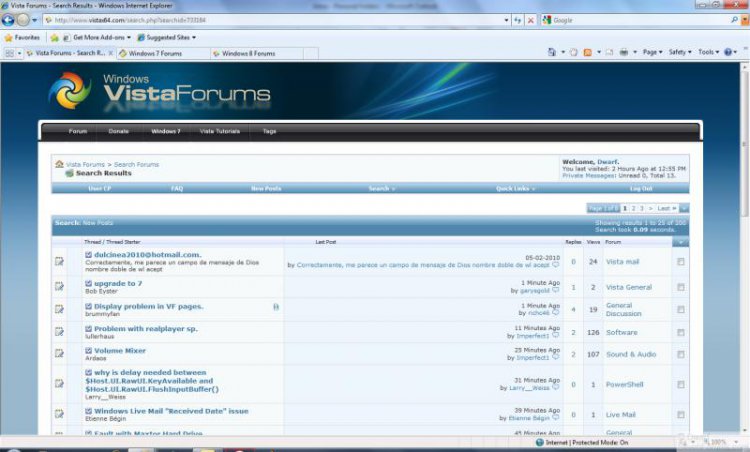Select checkbox on the Volume Mixer row
750x452 pixels.
[x=681, y=354]
